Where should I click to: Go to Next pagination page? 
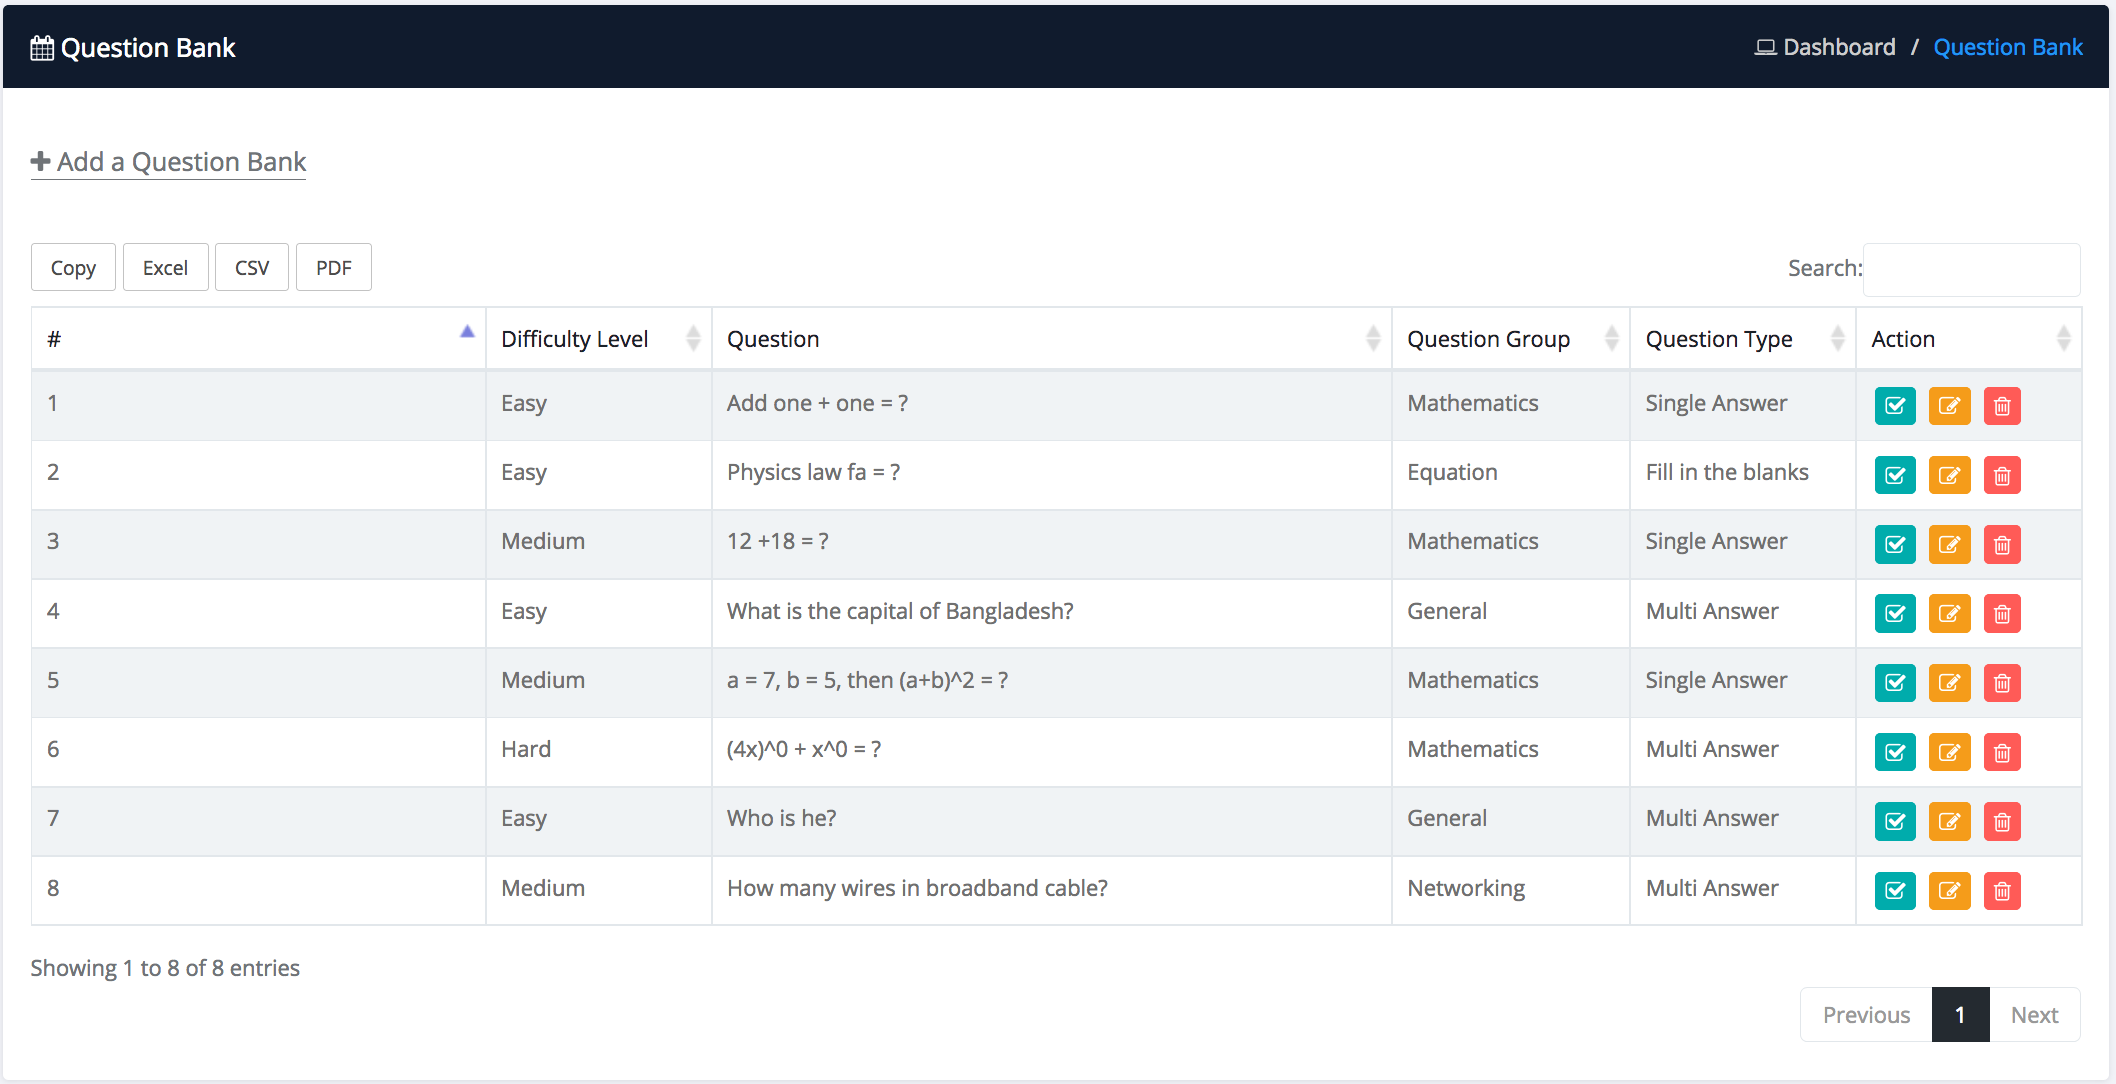[2033, 1015]
